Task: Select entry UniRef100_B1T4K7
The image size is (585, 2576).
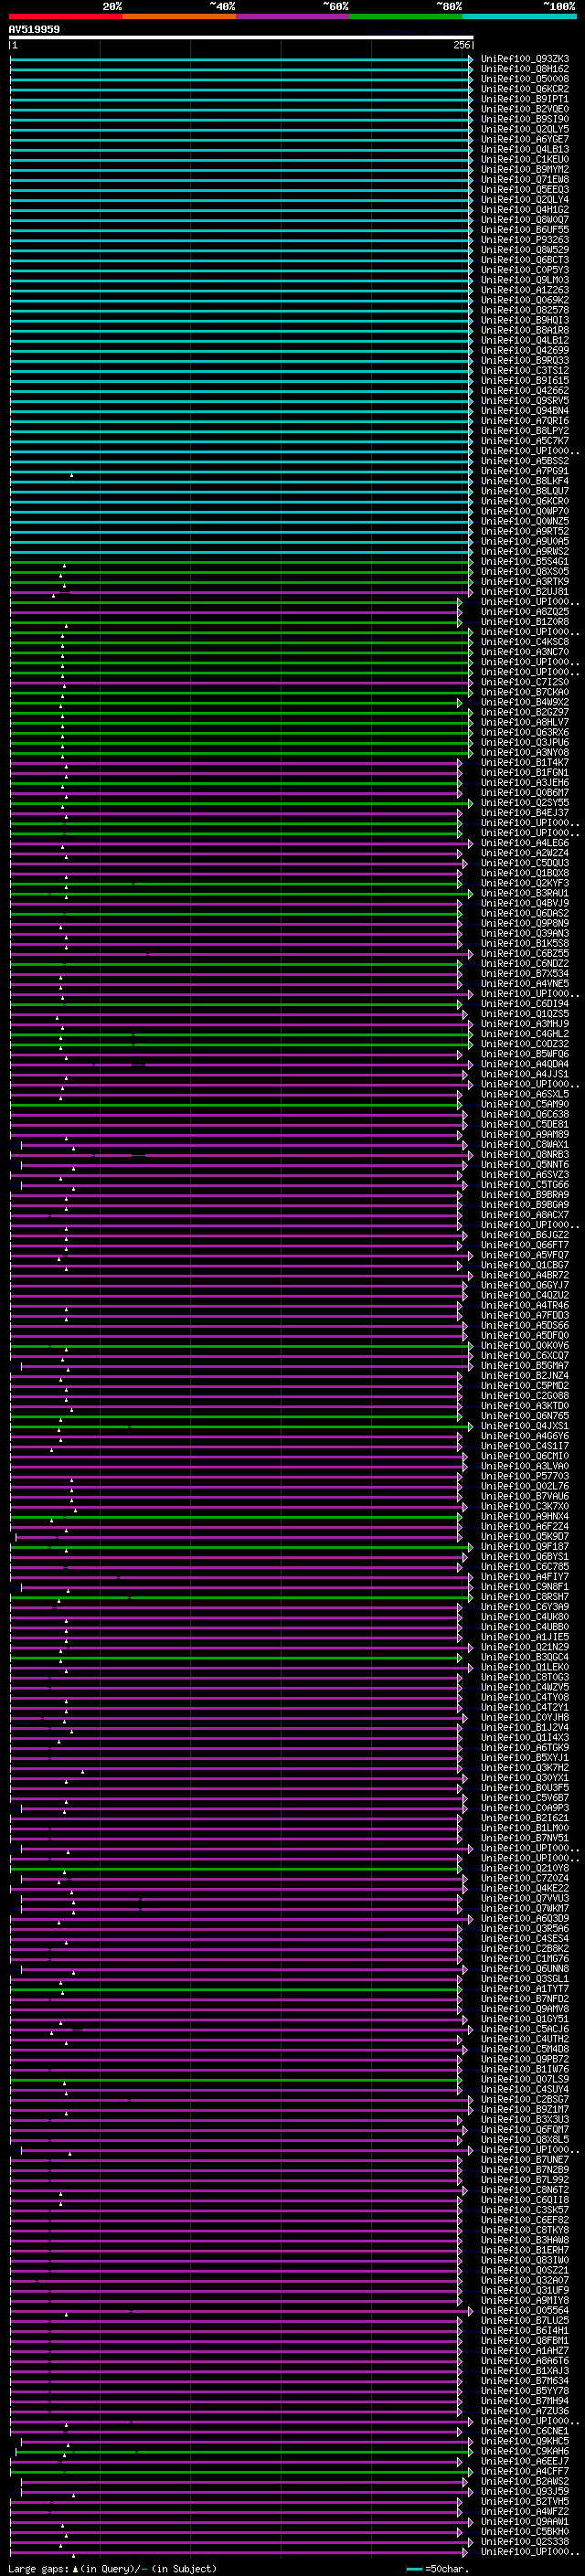Action: click(x=525, y=762)
